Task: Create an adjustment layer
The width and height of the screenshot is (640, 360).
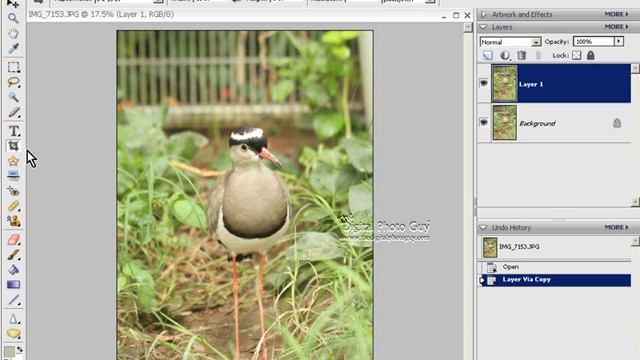Action: tap(505, 56)
